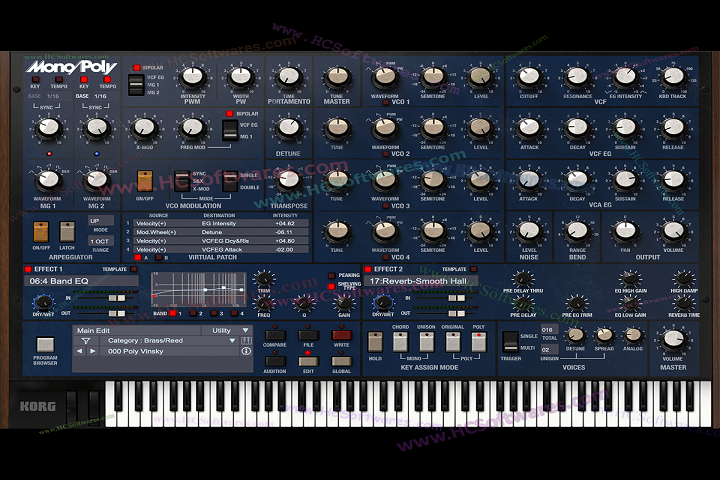This screenshot has height=480, width=720.
Task: Click the Effect 1 Dry/Wet knob
Action: [x=43, y=303]
